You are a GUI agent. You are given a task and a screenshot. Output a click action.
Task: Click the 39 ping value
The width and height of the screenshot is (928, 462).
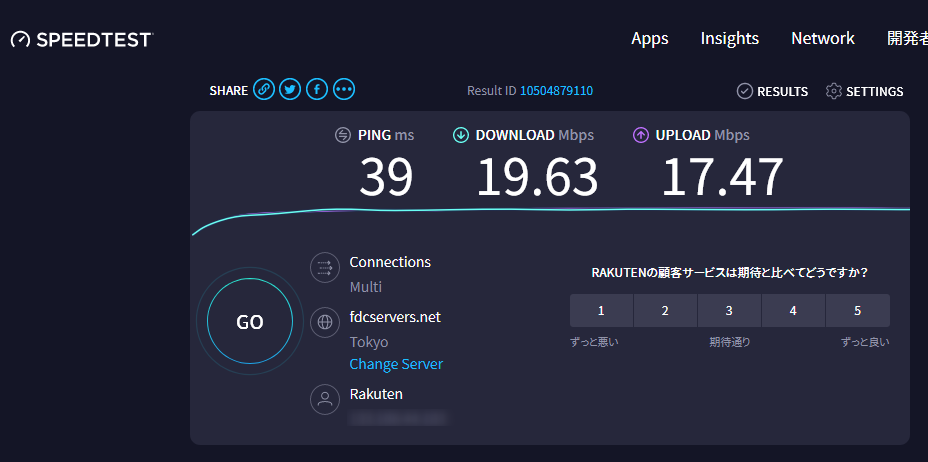pos(386,177)
